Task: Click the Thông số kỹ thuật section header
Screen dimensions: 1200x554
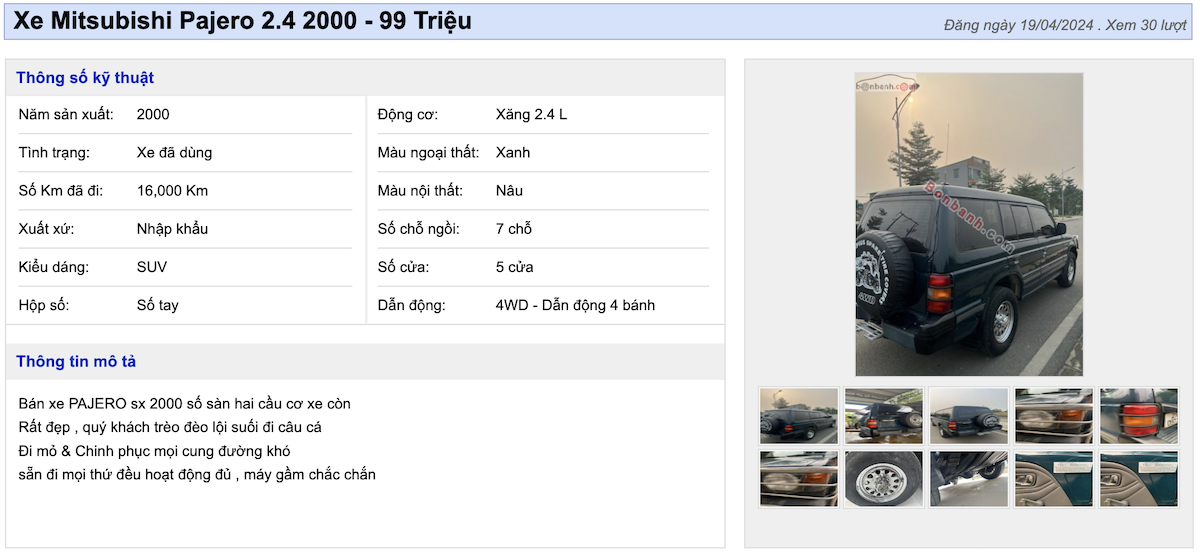Action: coord(85,78)
